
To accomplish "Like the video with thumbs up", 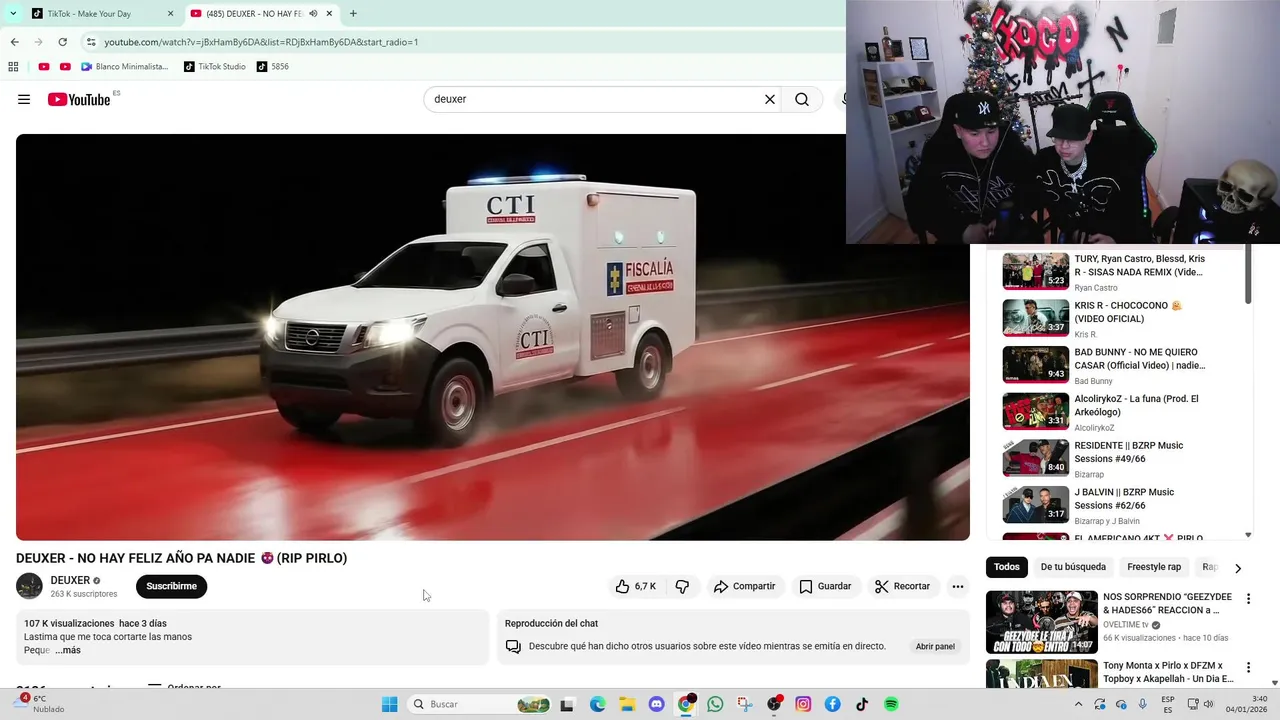I will click(x=635, y=586).
